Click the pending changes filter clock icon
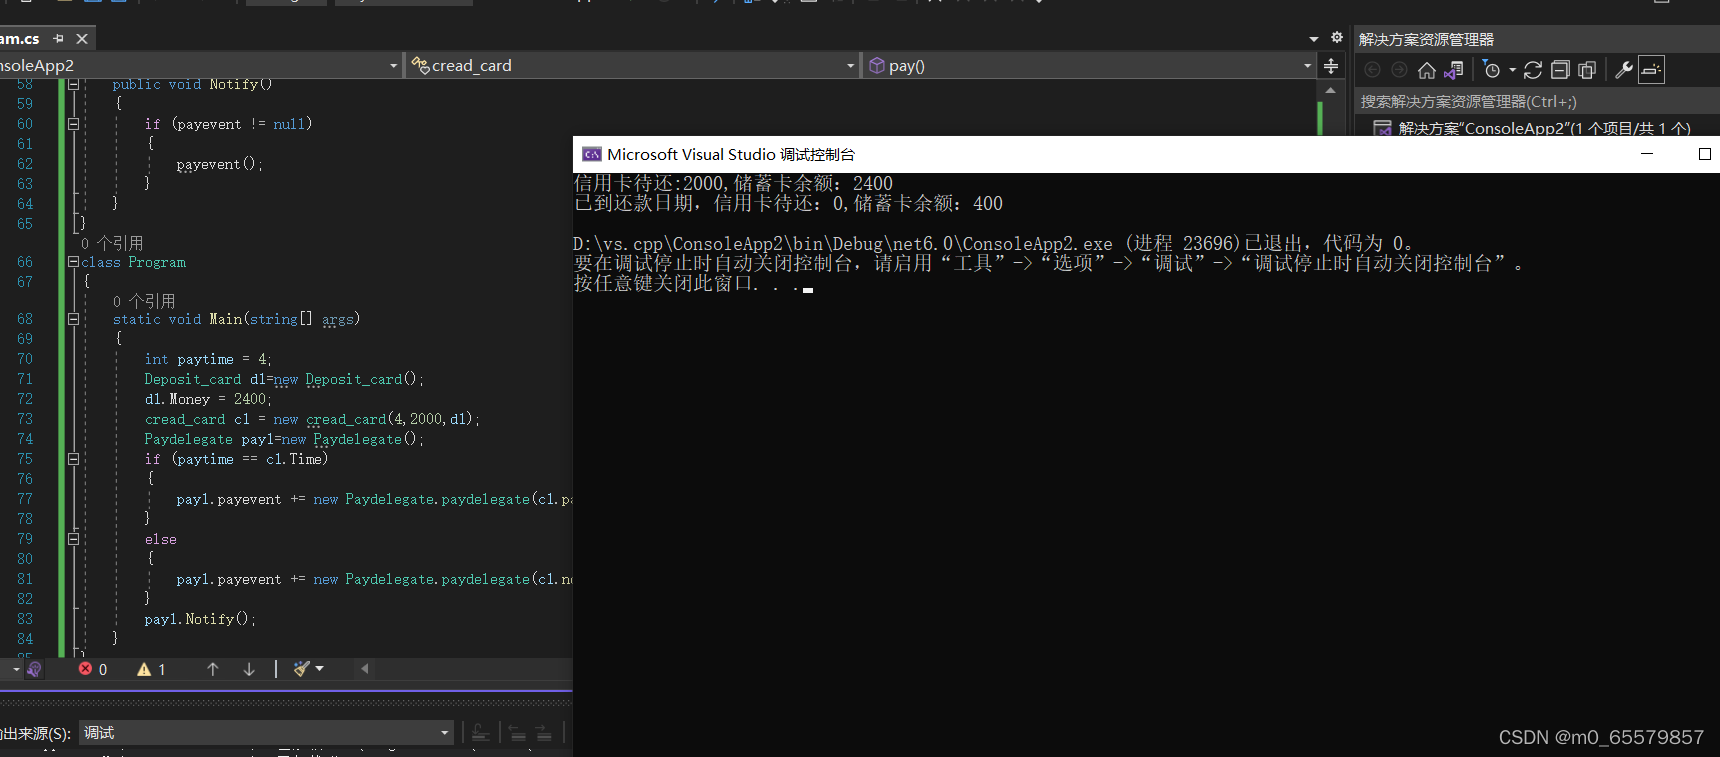The image size is (1720, 757). pos(1492,70)
